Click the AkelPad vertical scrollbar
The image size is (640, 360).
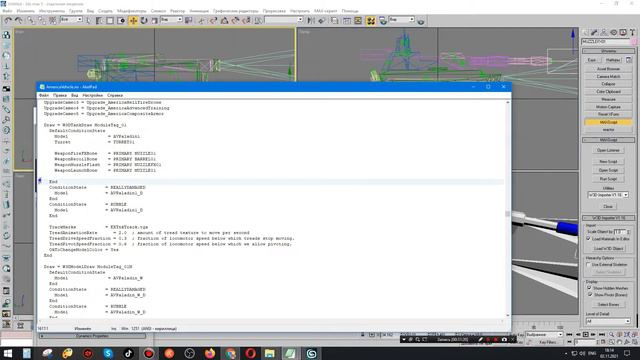pos(507,208)
